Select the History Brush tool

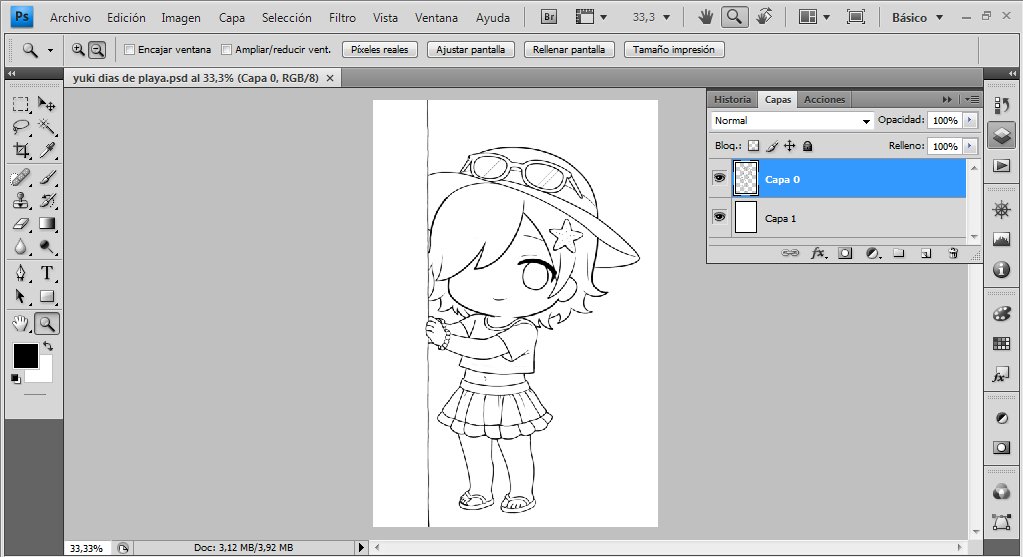46,200
